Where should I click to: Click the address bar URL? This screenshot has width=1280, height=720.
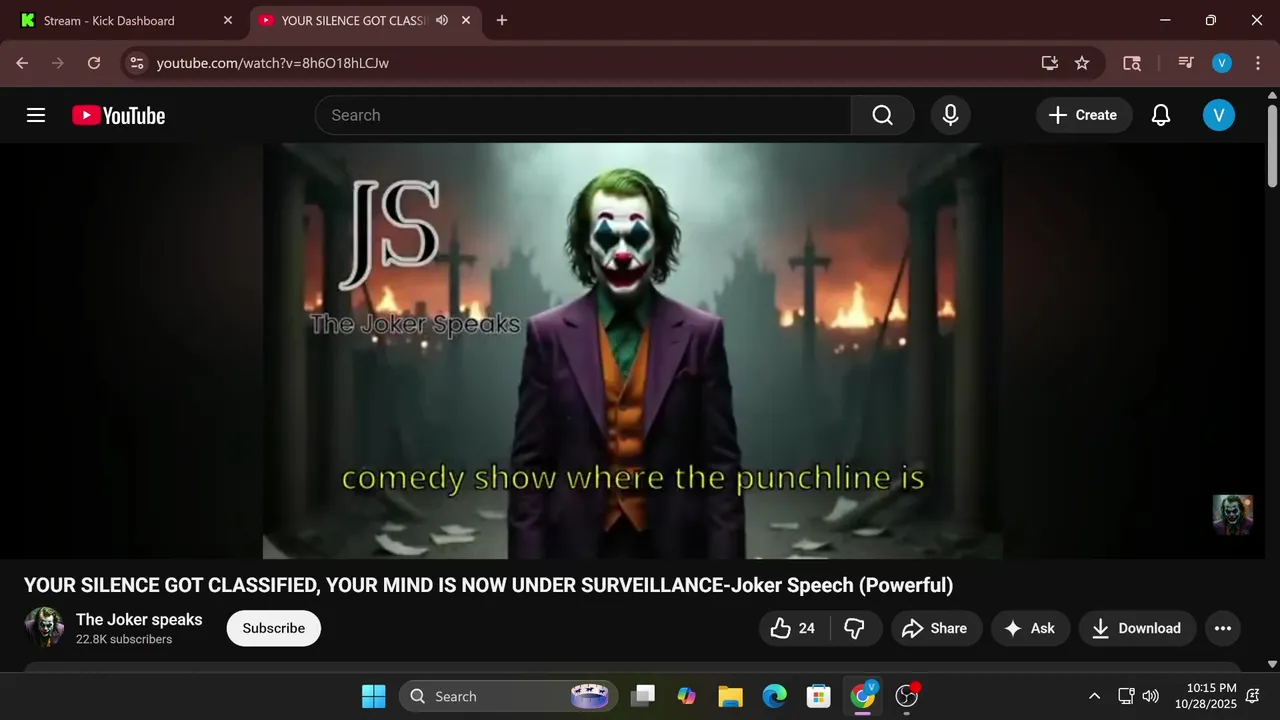pos(273,63)
